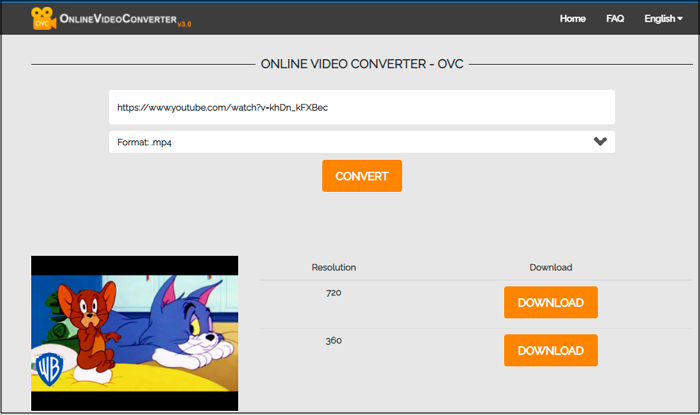Click the chevron arrow in format box
The image size is (700, 415).
pyautogui.click(x=600, y=142)
